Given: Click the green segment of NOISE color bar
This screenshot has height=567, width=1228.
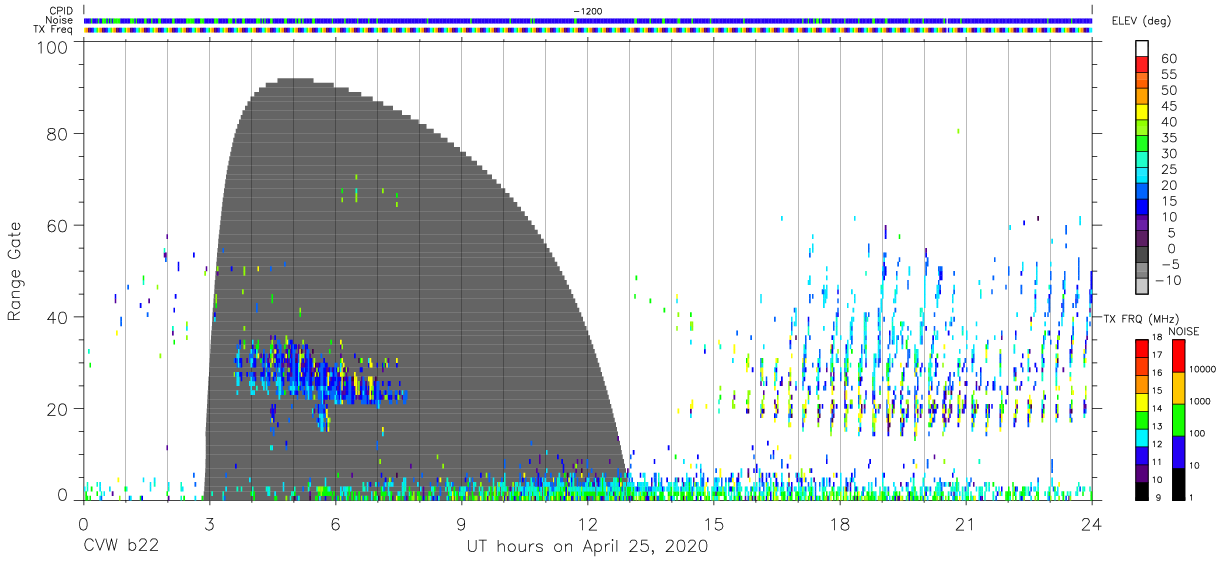Looking at the screenshot, I should click(x=1180, y=418).
